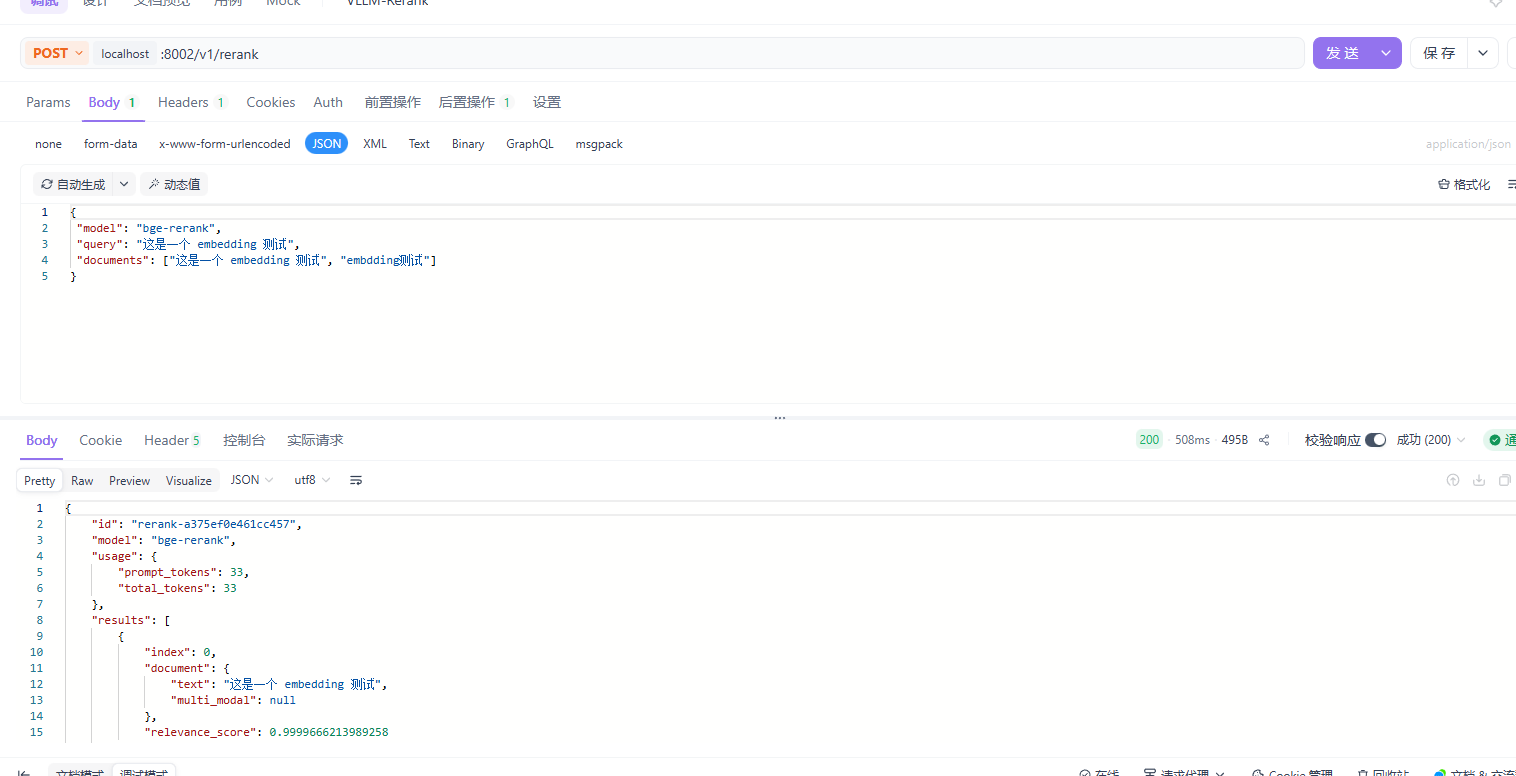The image size is (1516, 776).
Task: Open the 实际请求 response tab
Action: (315, 440)
